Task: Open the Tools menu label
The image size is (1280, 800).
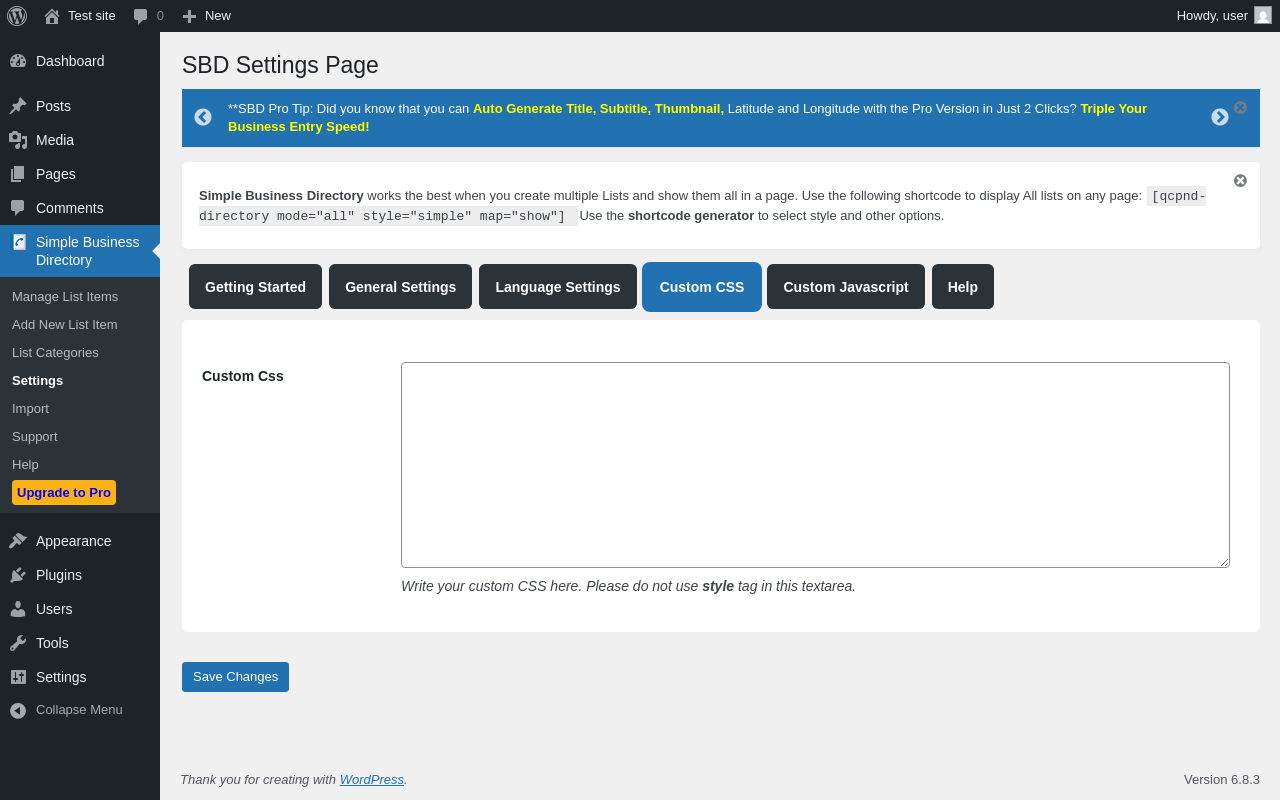Action: [52, 643]
